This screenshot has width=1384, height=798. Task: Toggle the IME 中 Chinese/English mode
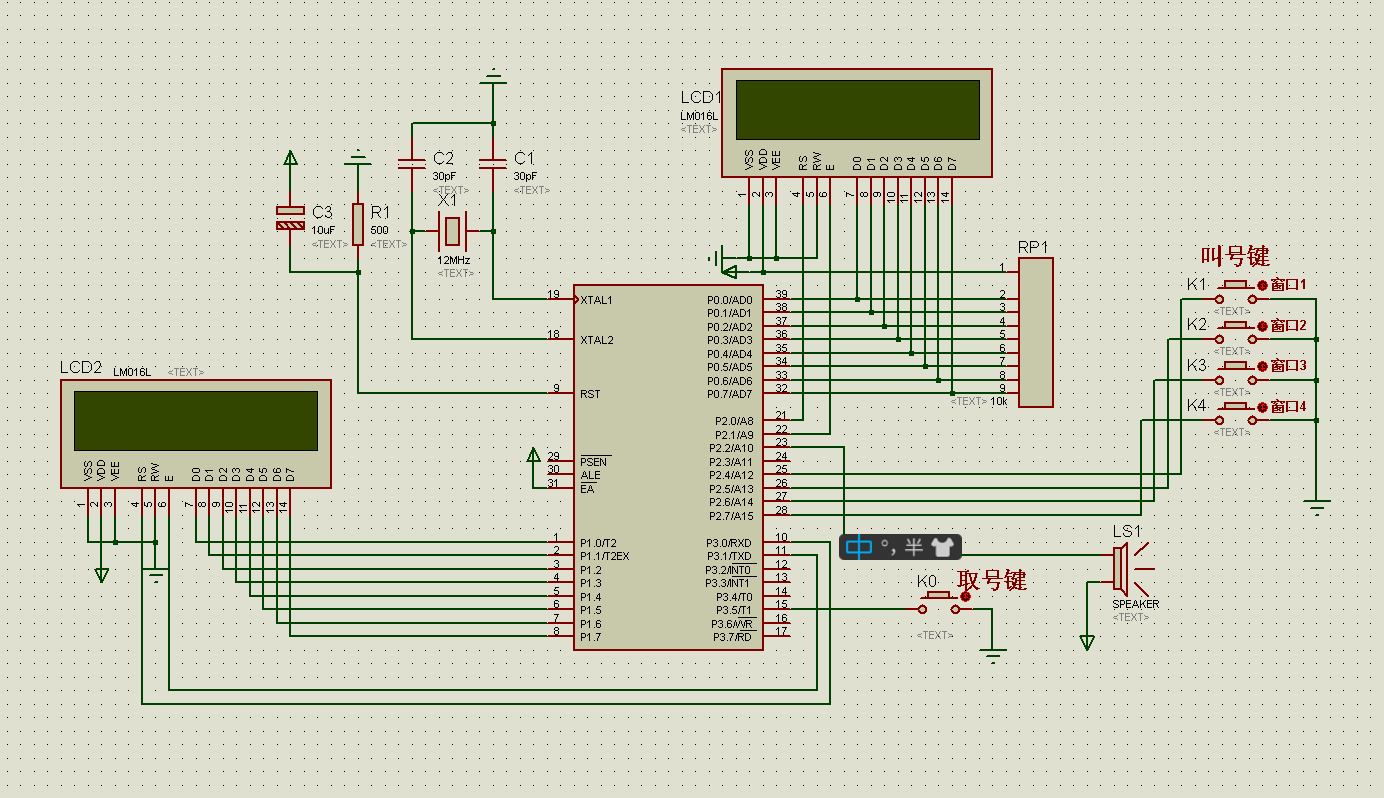pyautogui.click(x=859, y=546)
